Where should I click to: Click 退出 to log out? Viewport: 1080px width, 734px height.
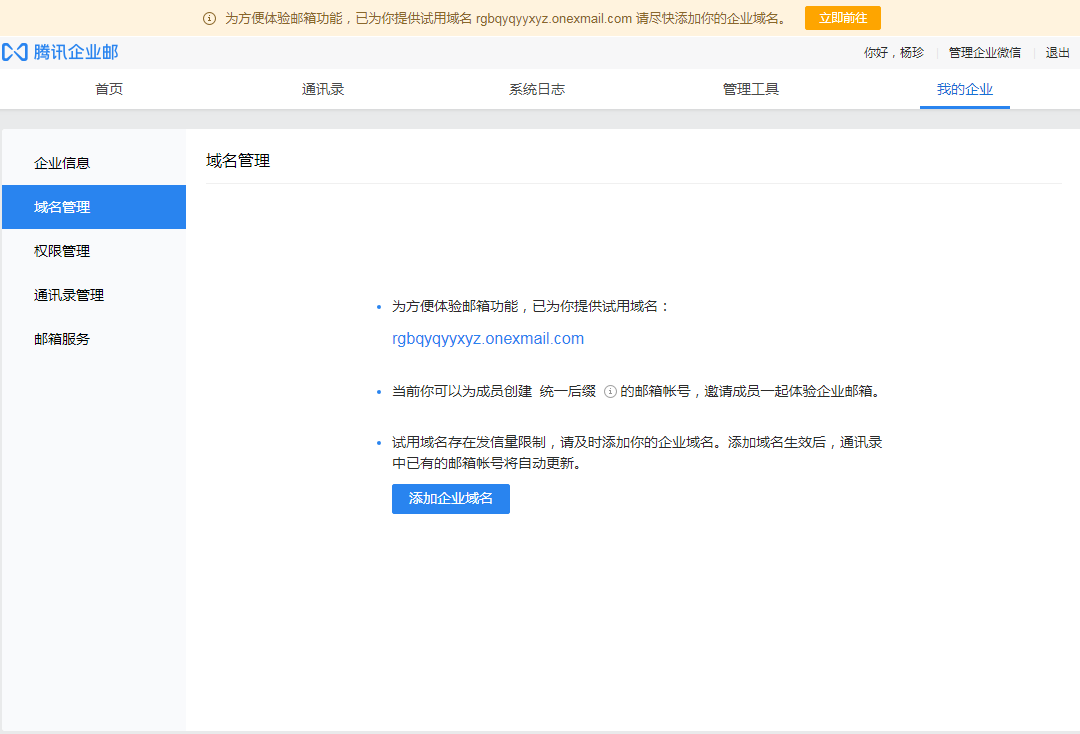(1057, 53)
